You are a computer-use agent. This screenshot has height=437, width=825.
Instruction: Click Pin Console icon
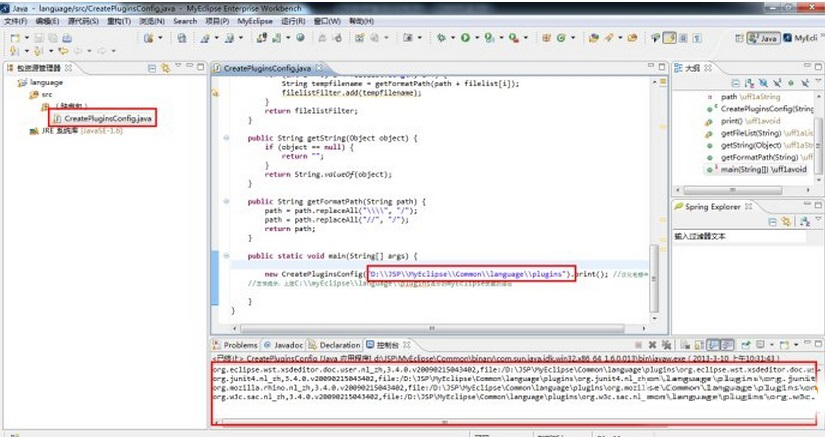746,345
